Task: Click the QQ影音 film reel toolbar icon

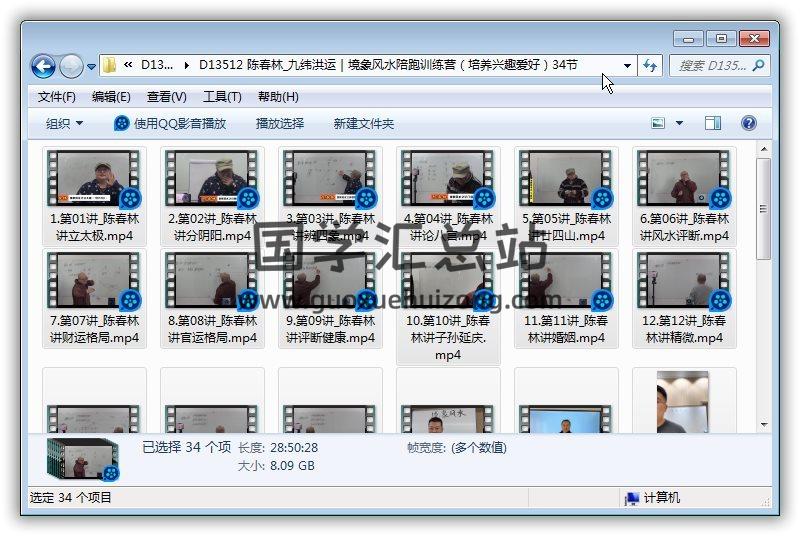Action: (x=122, y=123)
